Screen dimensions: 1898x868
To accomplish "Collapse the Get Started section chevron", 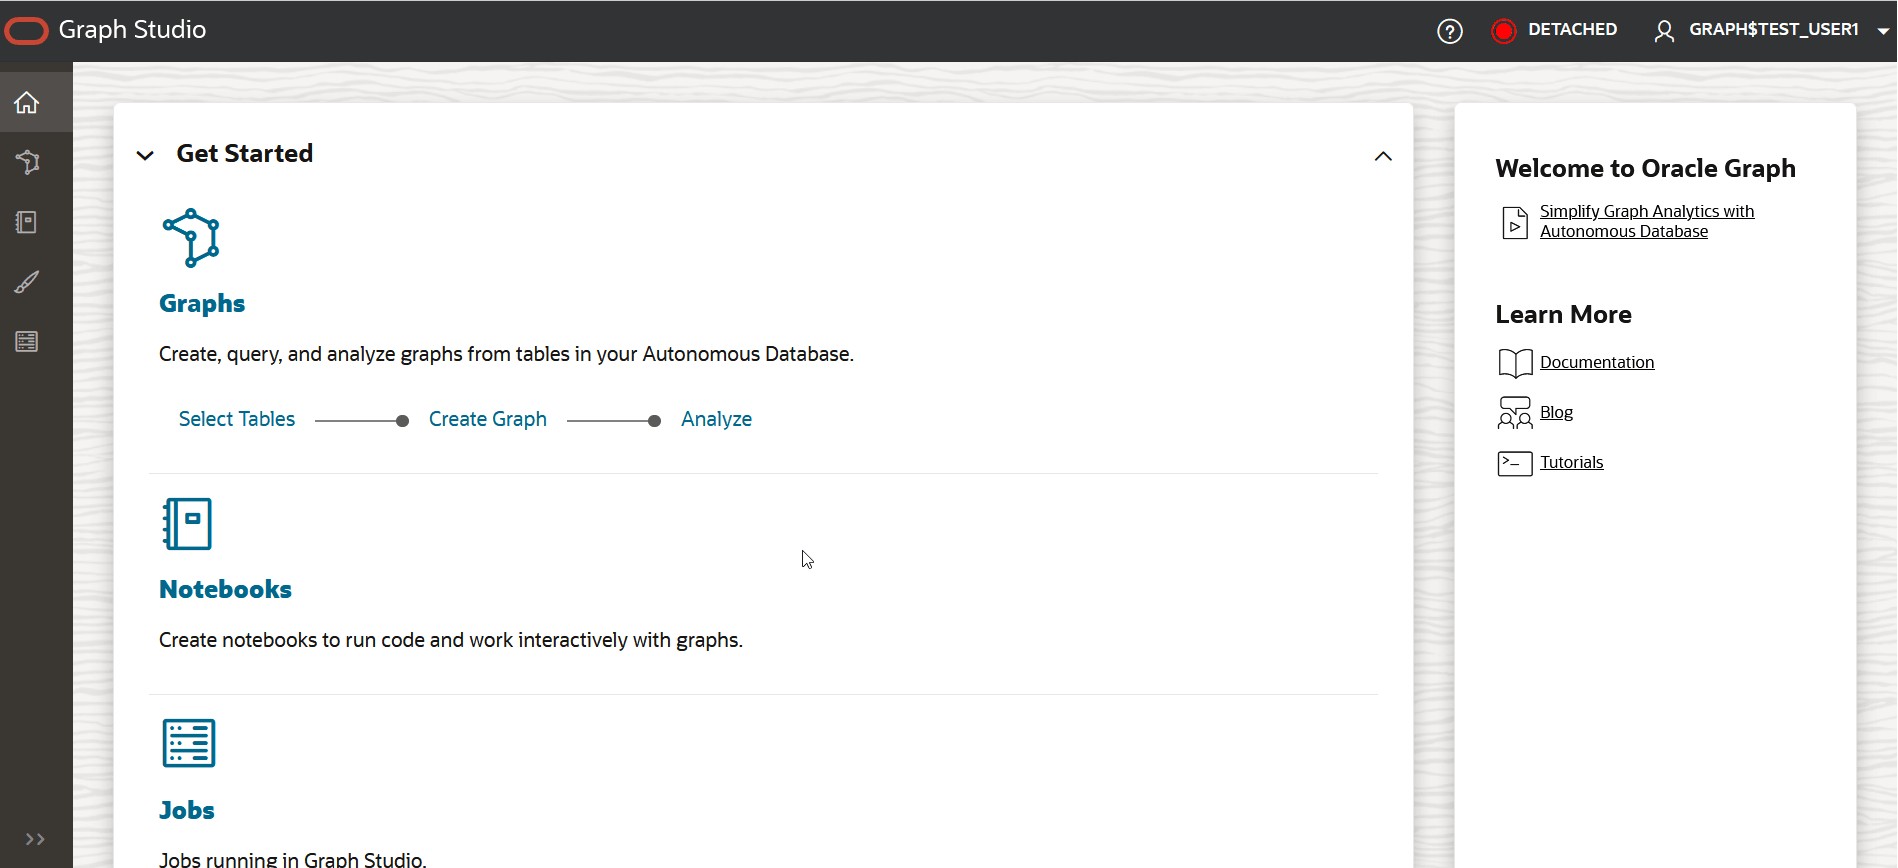I will coord(145,155).
